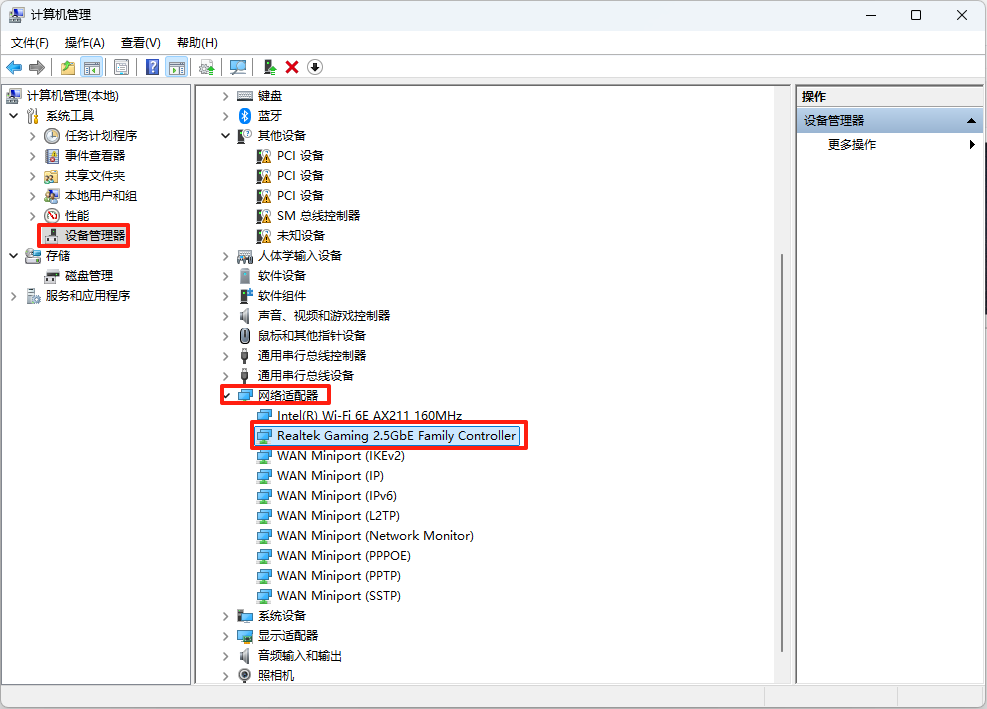This screenshot has width=987, height=709.
Task: Select 软件组件 category label
Action: pos(282,296)
